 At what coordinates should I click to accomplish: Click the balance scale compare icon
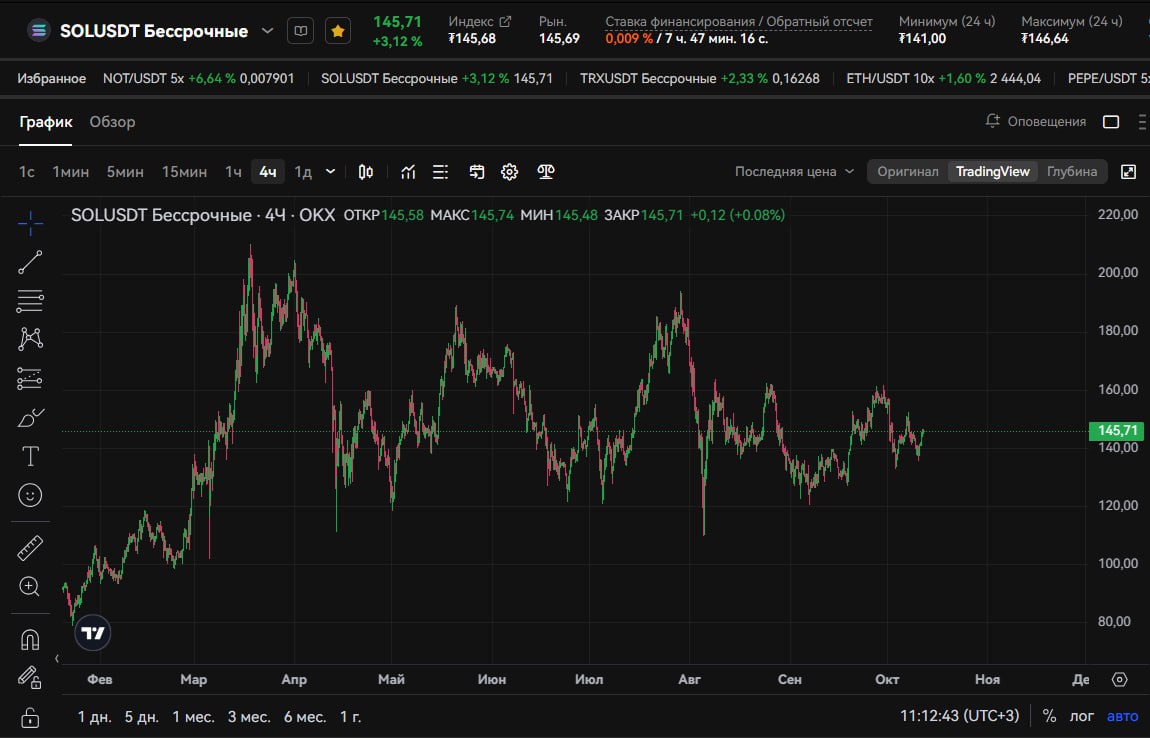(x=546, y=172)
